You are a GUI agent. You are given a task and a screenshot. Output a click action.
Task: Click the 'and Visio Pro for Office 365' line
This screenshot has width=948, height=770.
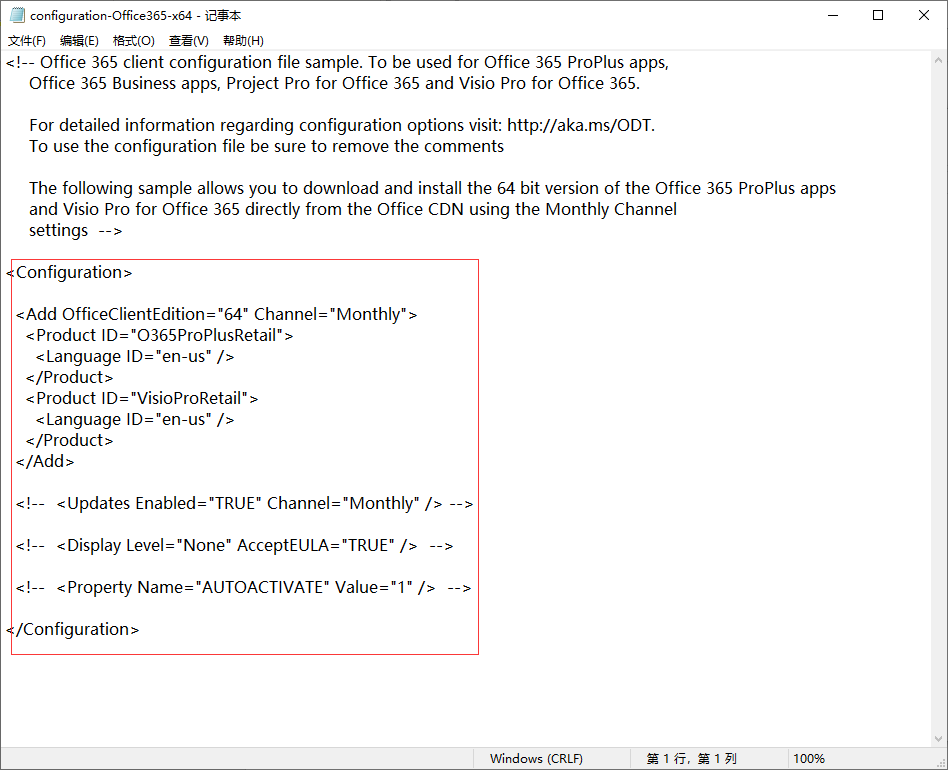[x=353, y=209]
